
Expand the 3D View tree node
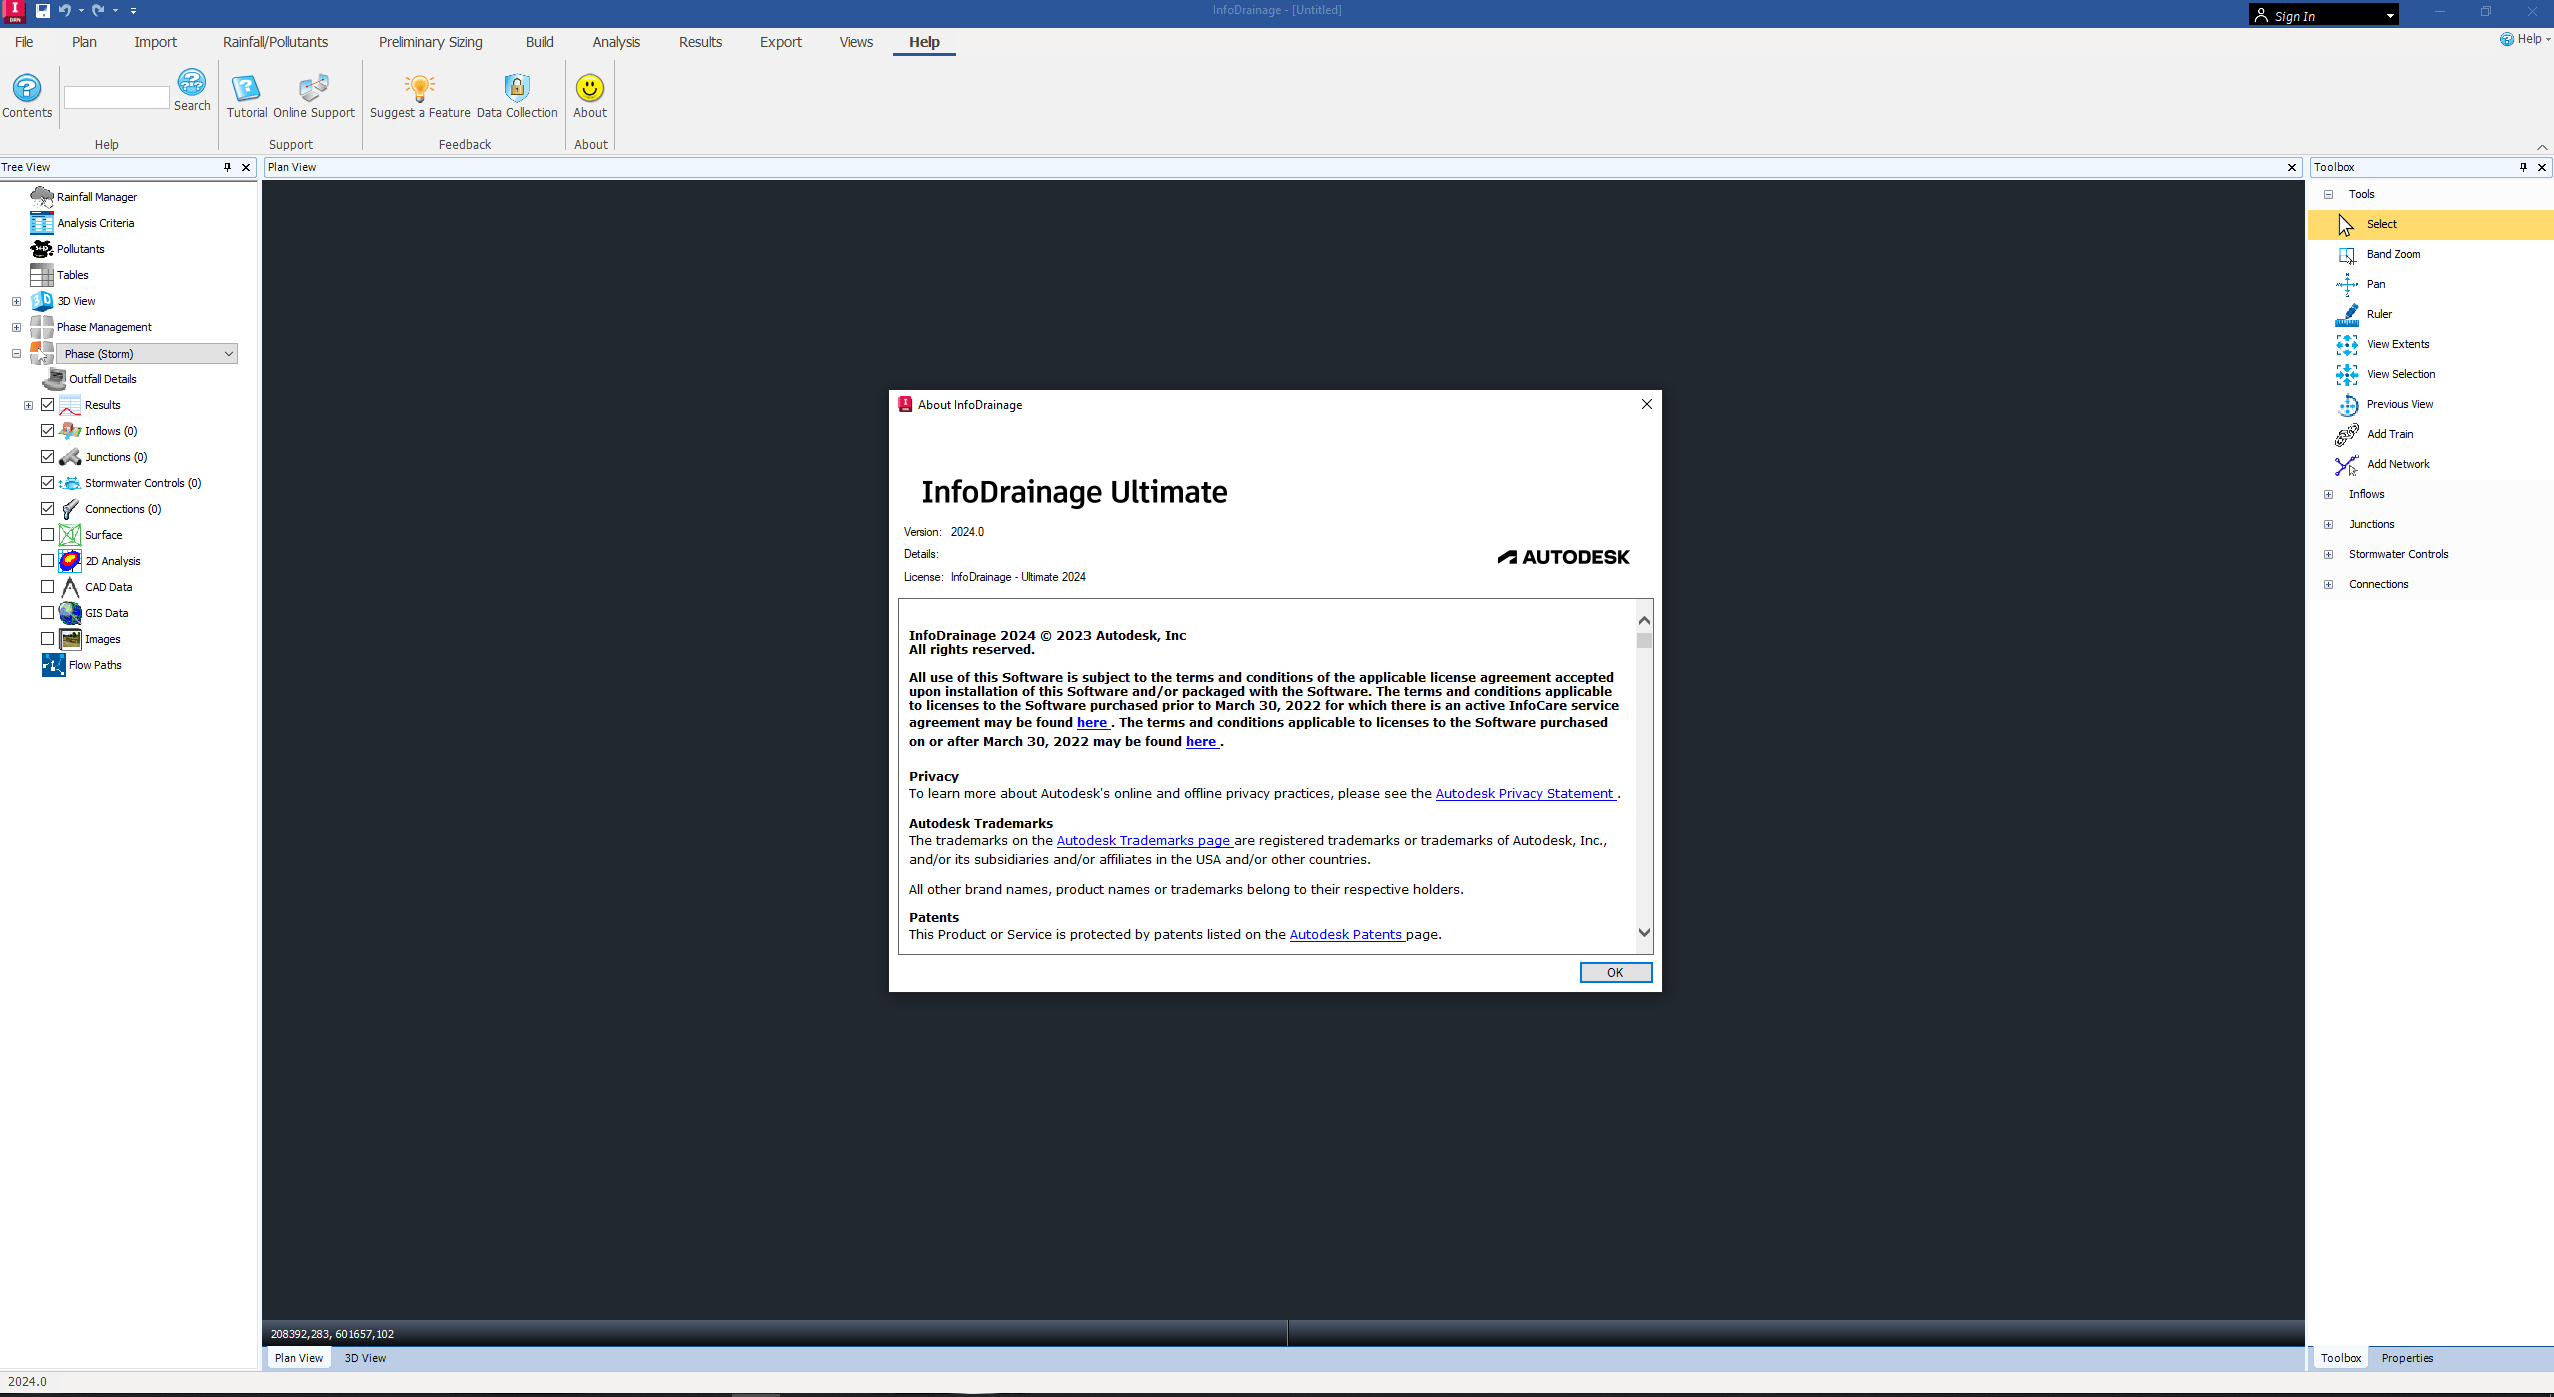tap(16, 300)
